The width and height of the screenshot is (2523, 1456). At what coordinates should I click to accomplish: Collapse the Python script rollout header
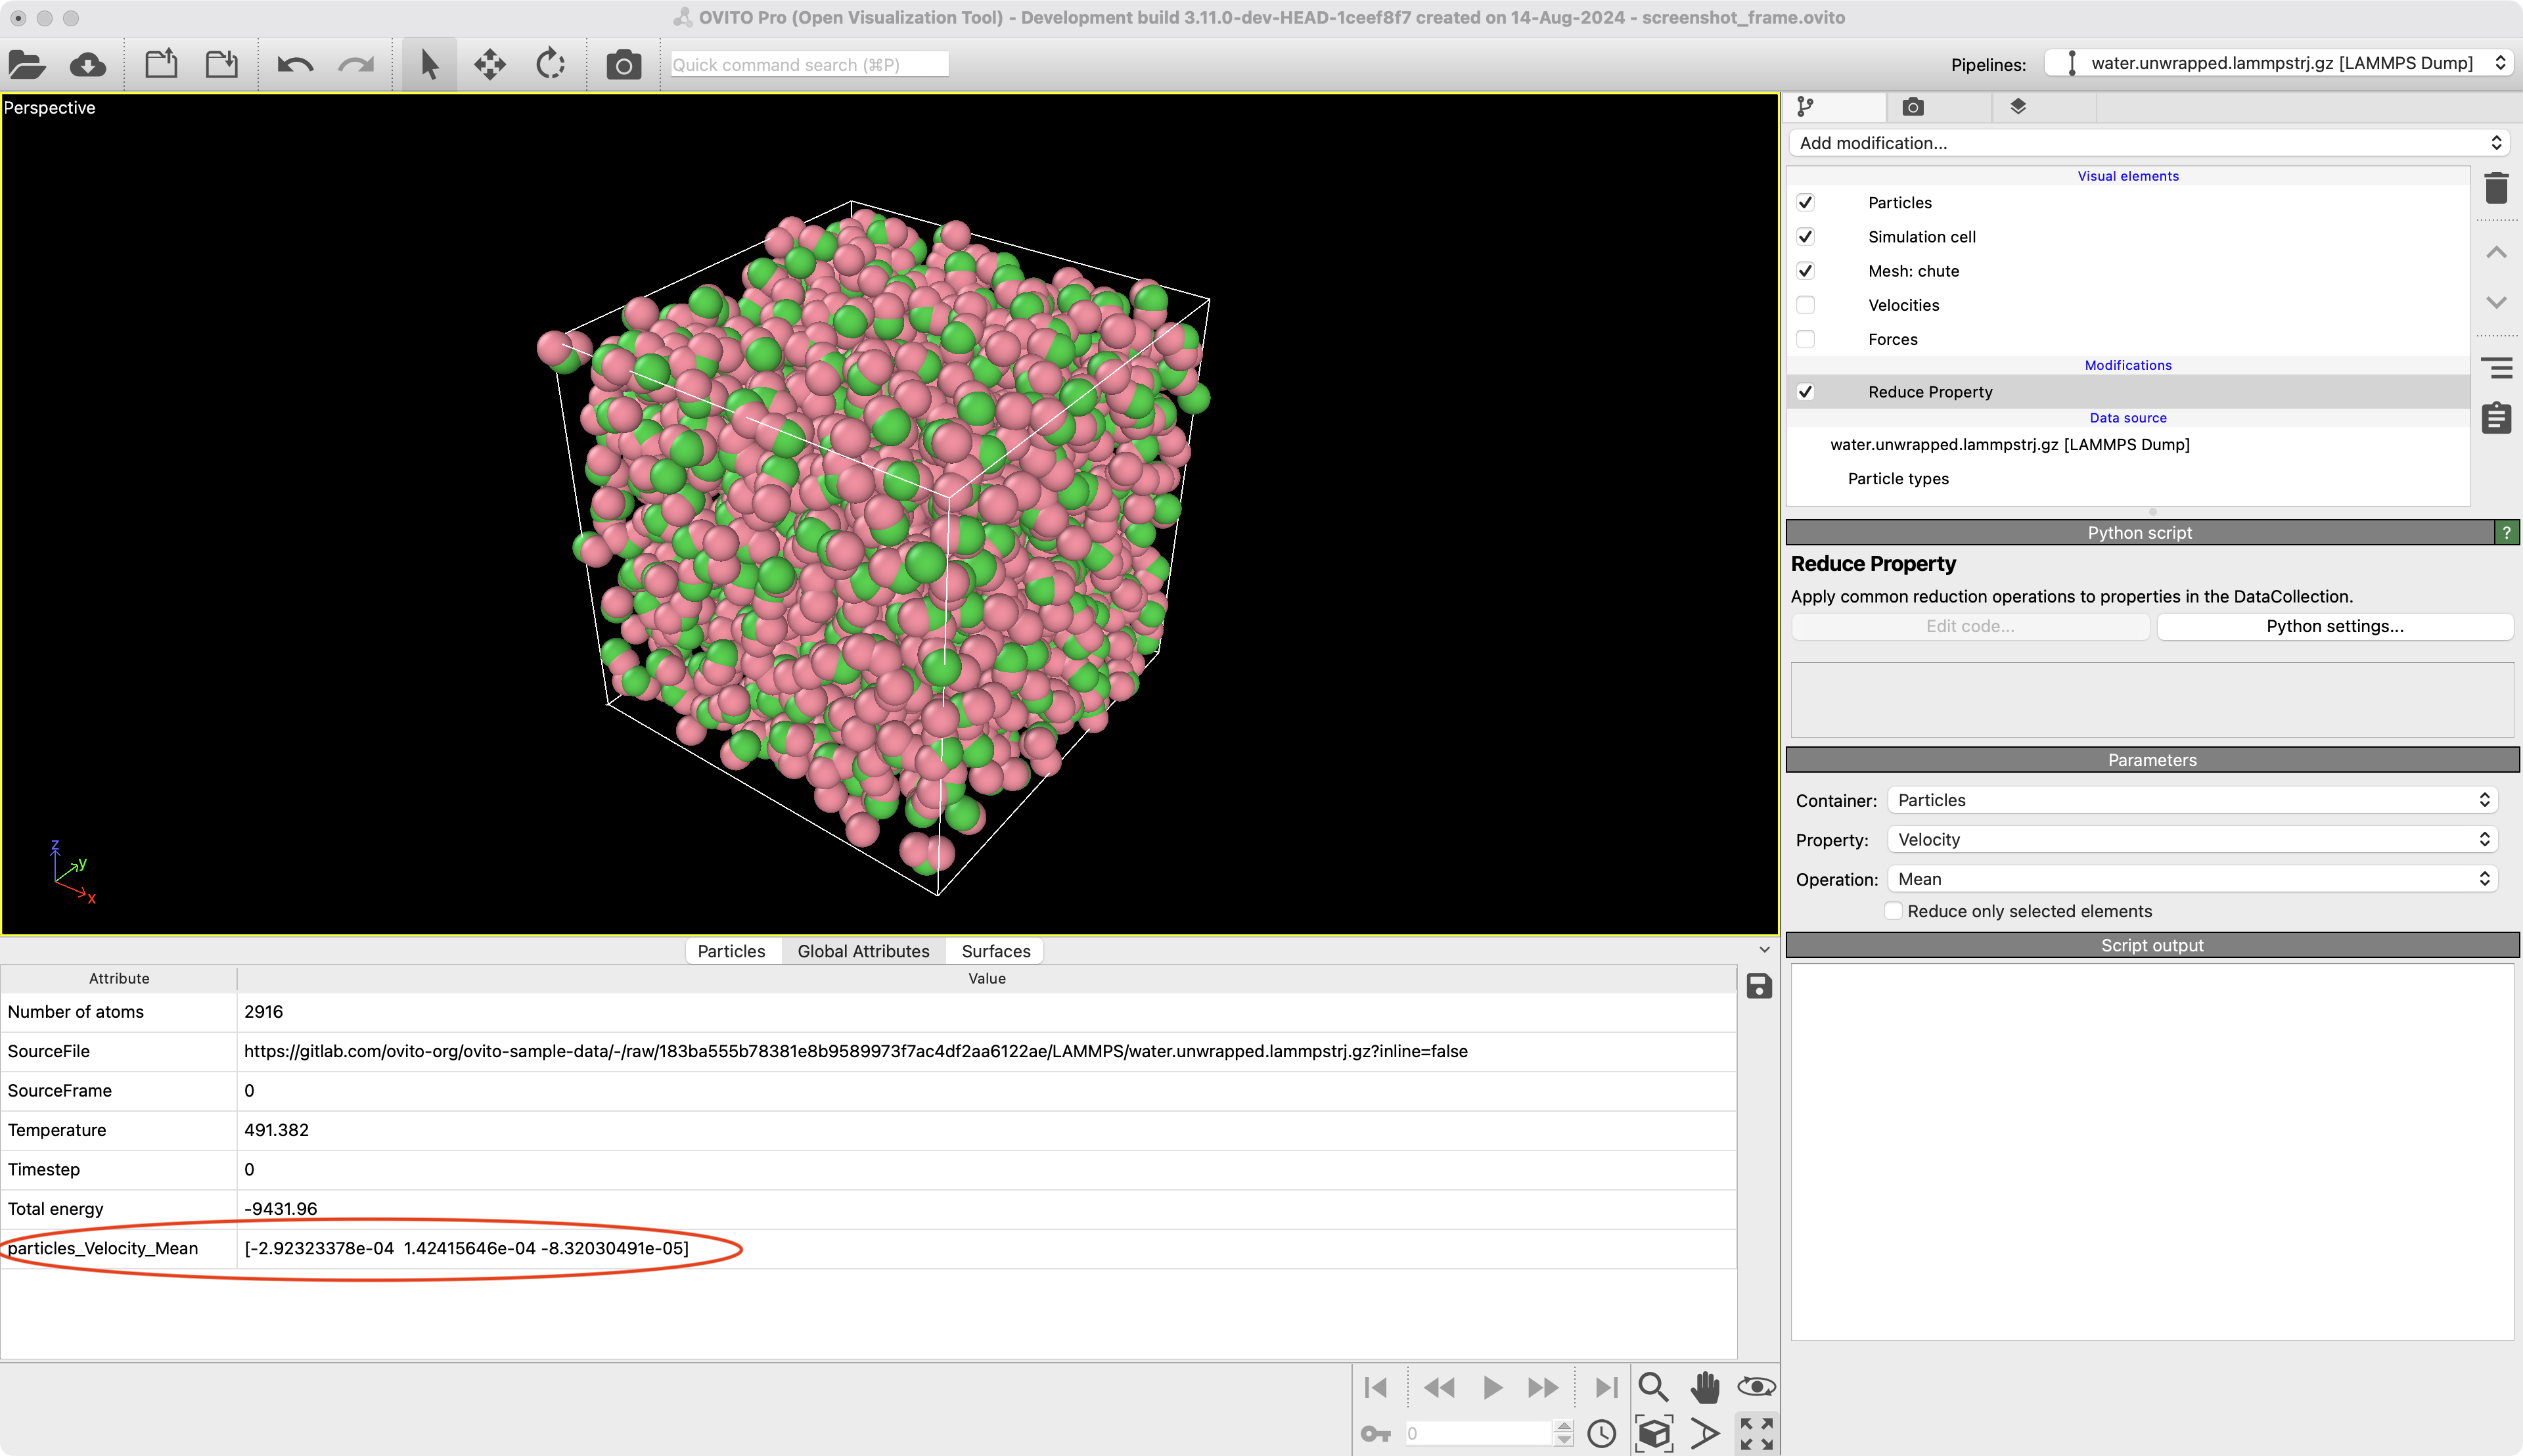point(2139,533)
